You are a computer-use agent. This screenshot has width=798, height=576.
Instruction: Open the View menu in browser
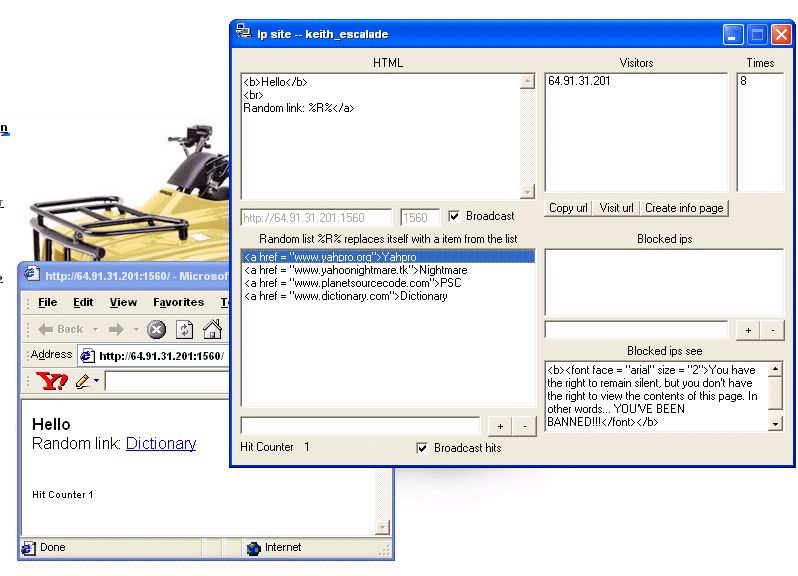point(123,302)
